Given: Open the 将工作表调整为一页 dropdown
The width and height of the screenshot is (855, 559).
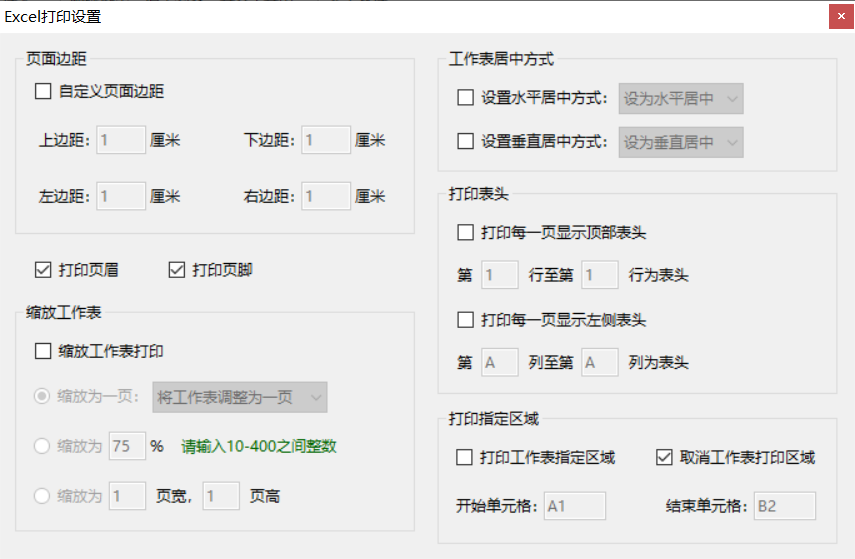Looking at the screenshot, I should point(240,397).
